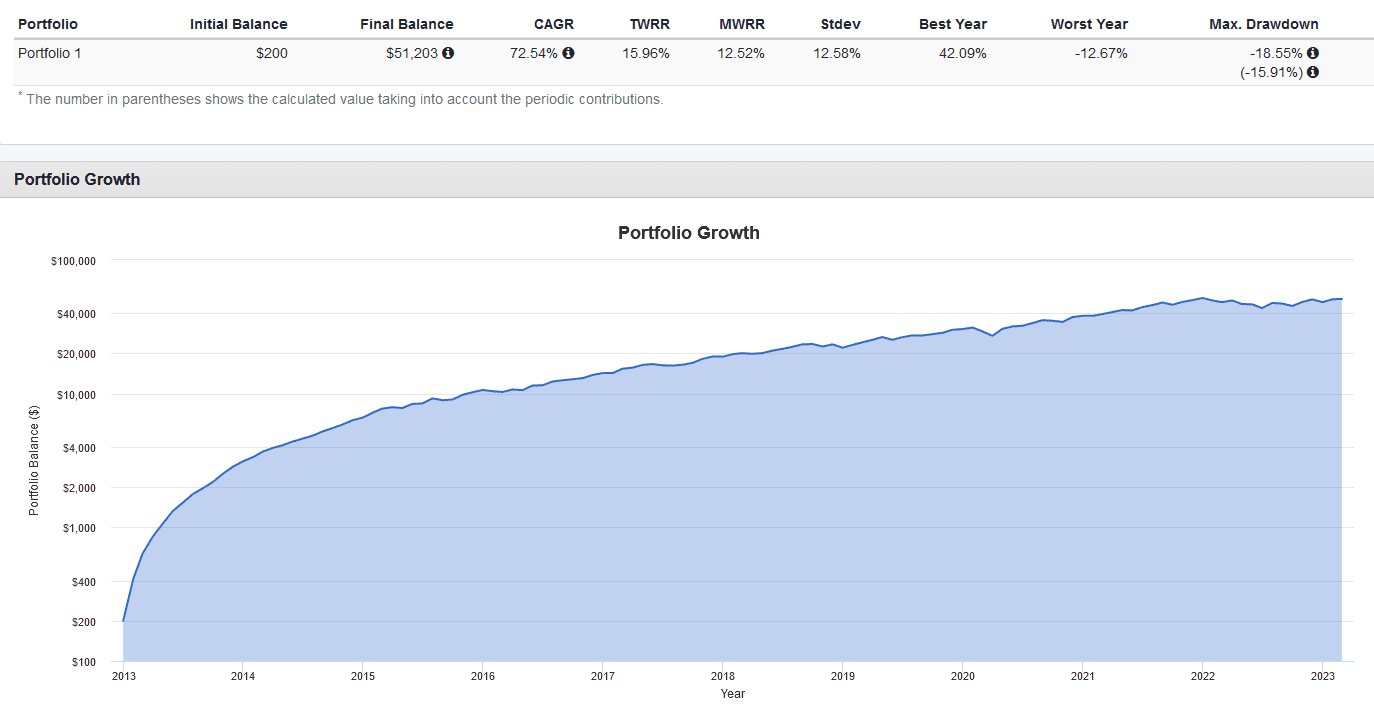Click the Portfolio Growth section header bar

(x=80, y=179)
